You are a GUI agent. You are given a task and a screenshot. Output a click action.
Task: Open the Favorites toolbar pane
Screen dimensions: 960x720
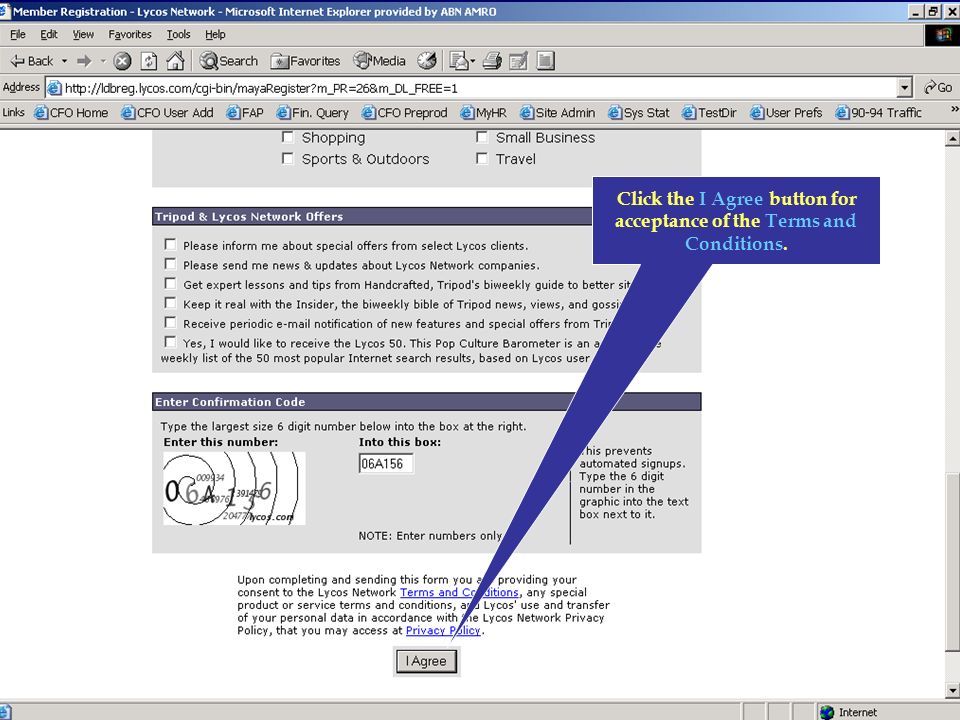(x=306, y=61)
